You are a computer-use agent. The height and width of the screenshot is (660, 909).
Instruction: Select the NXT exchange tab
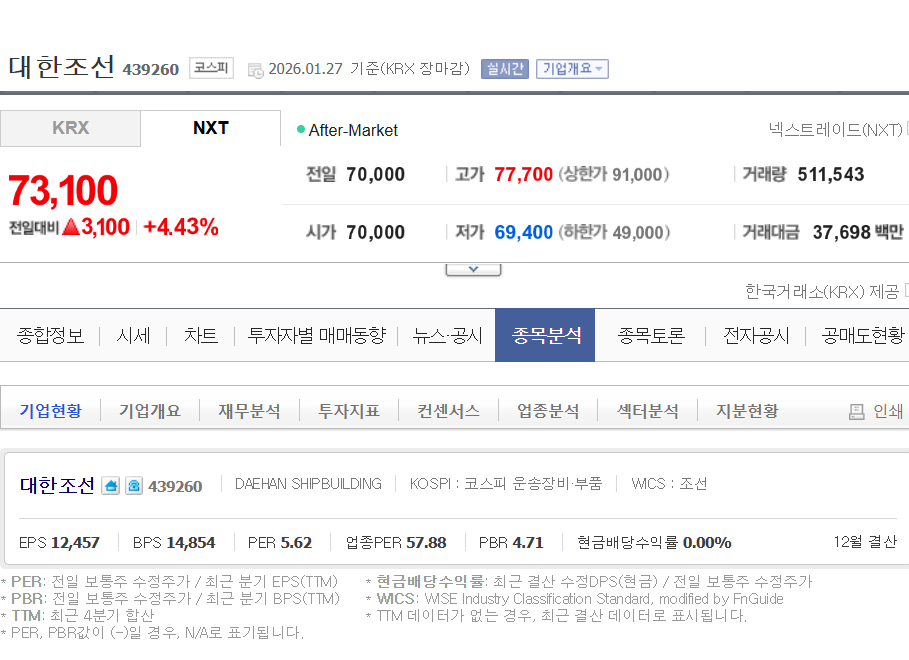[210, 128]
